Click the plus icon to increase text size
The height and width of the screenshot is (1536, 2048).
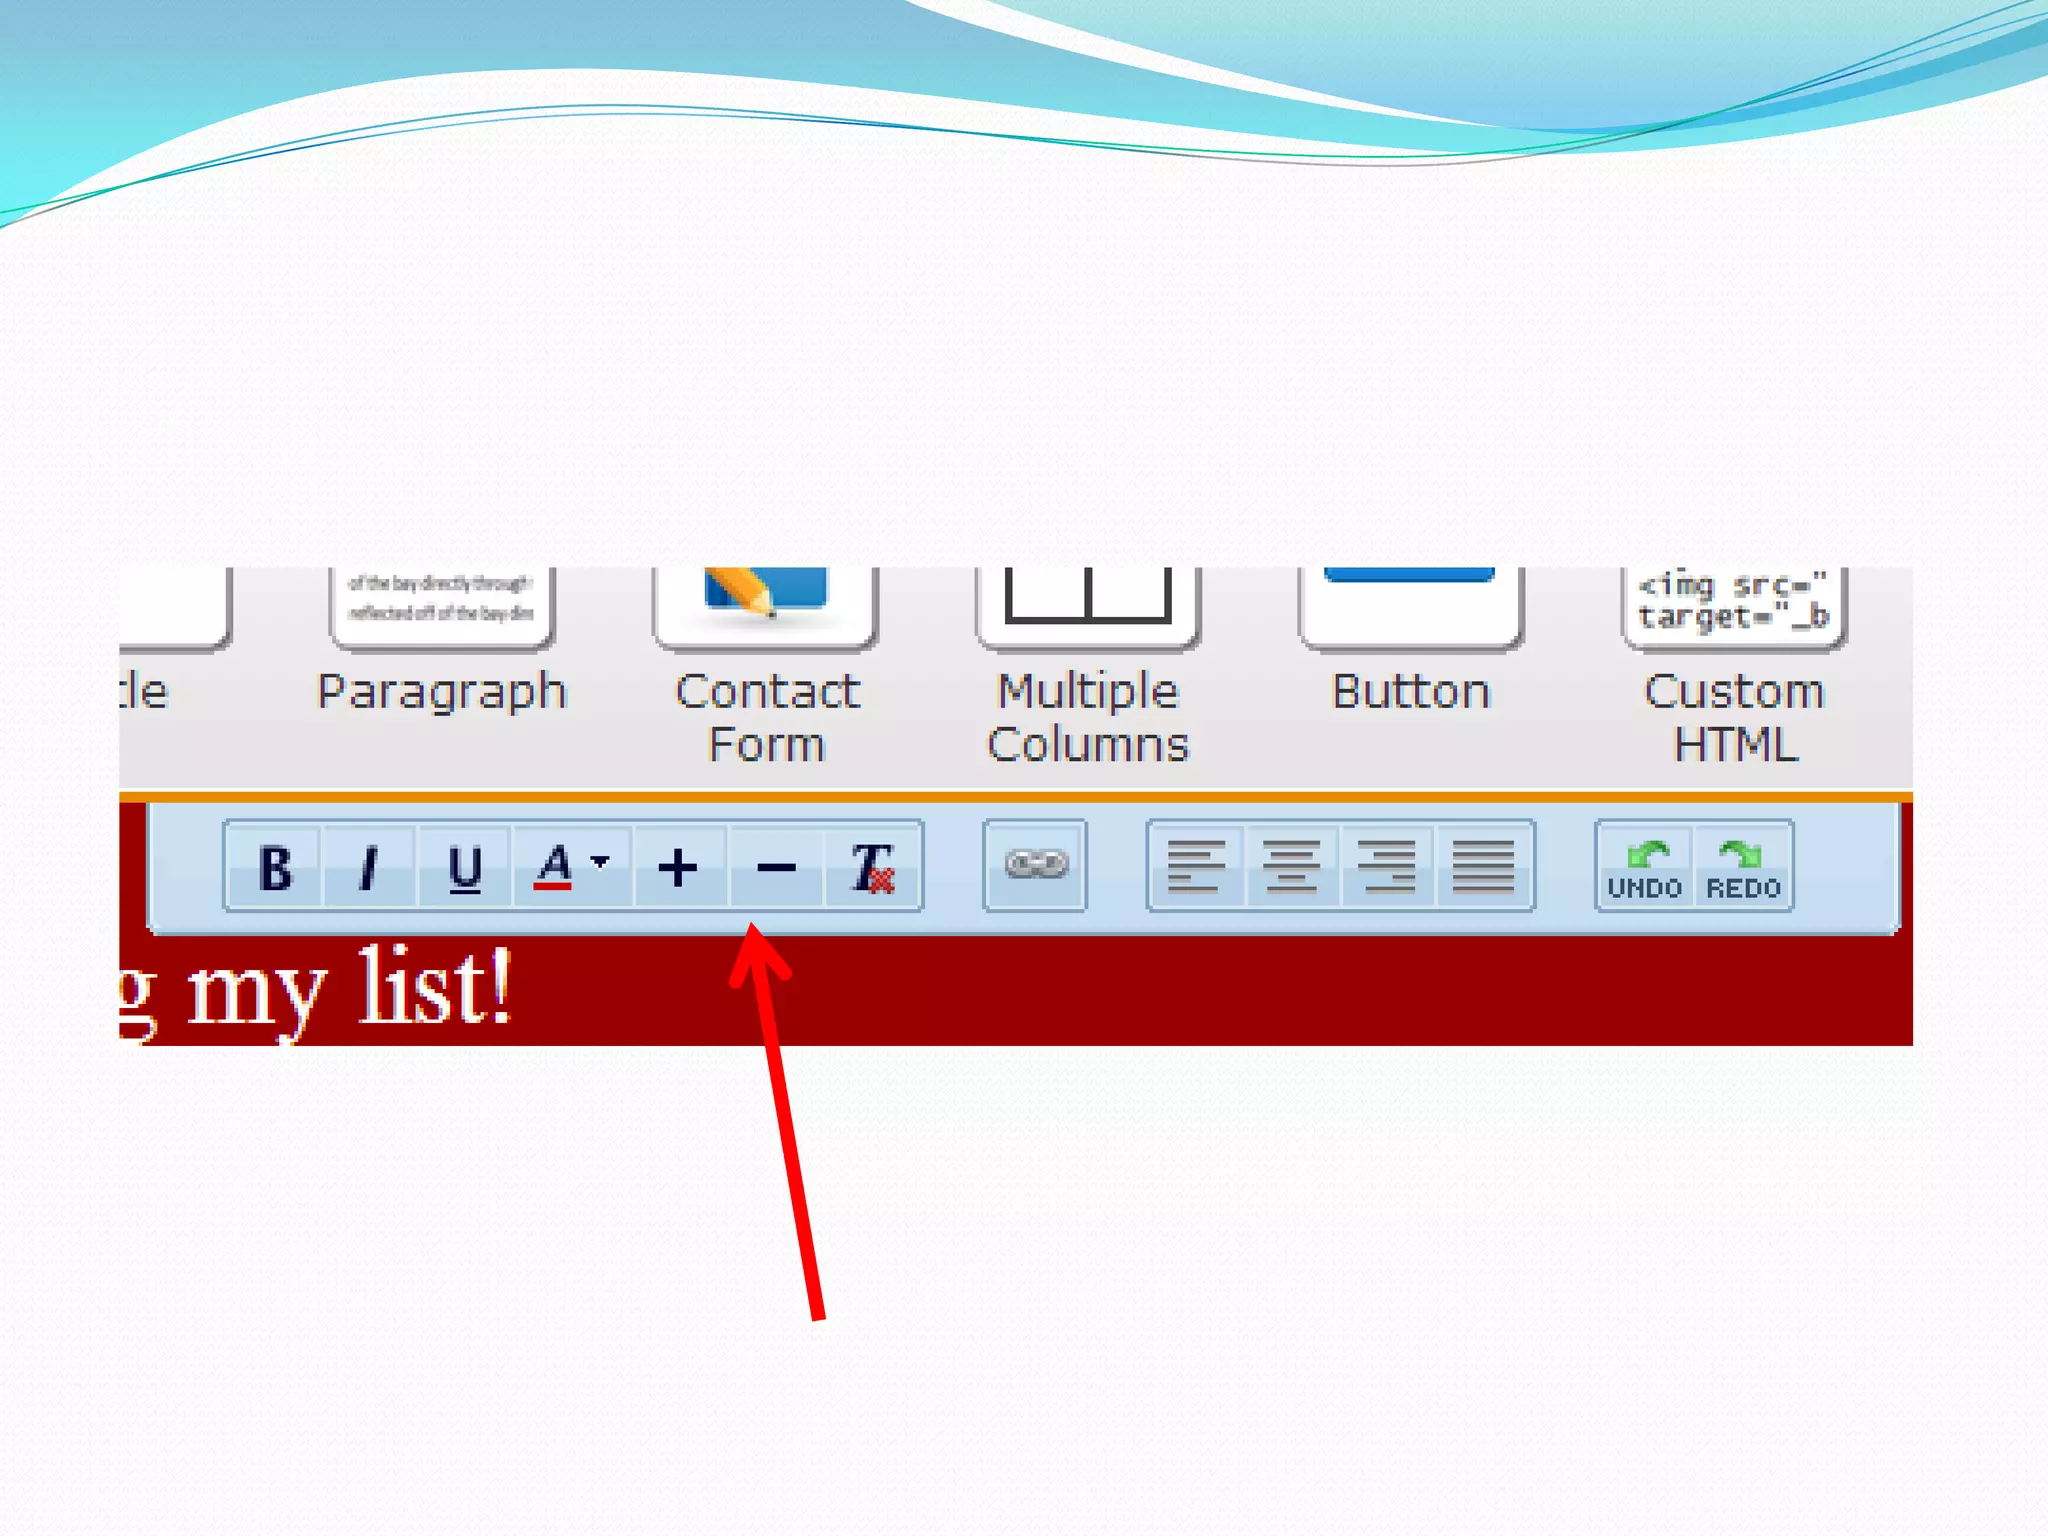pos(678,867)
